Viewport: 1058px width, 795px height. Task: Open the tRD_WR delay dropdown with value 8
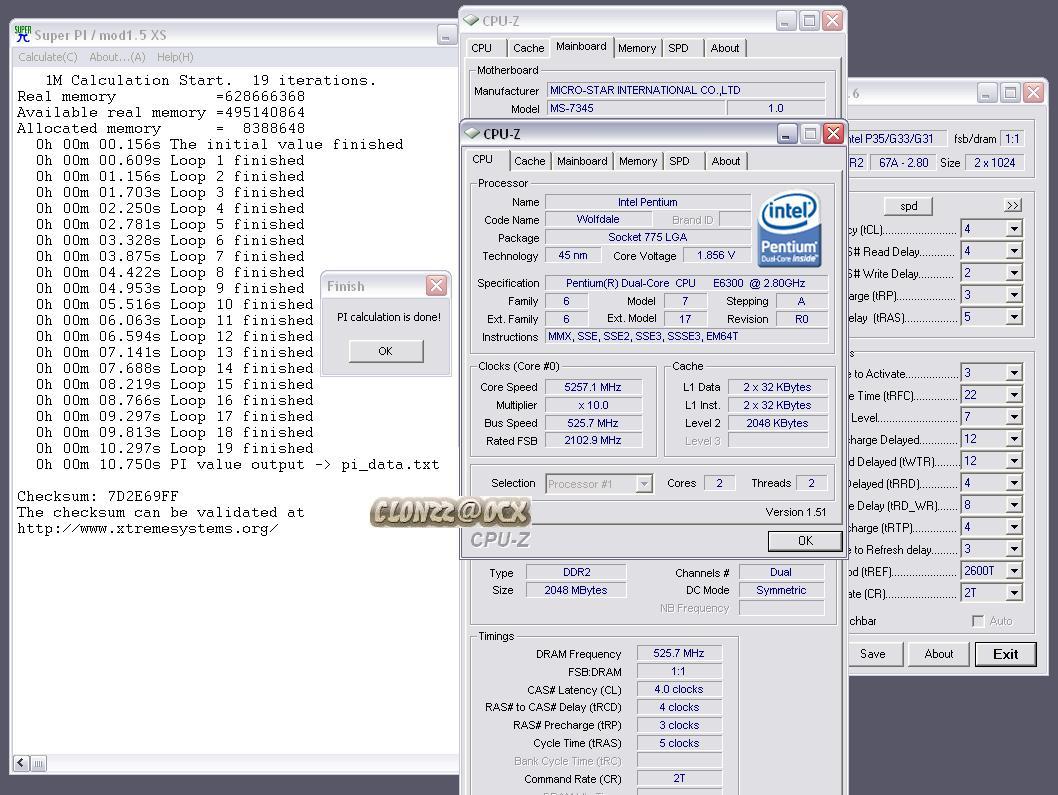pos(1014,505)
